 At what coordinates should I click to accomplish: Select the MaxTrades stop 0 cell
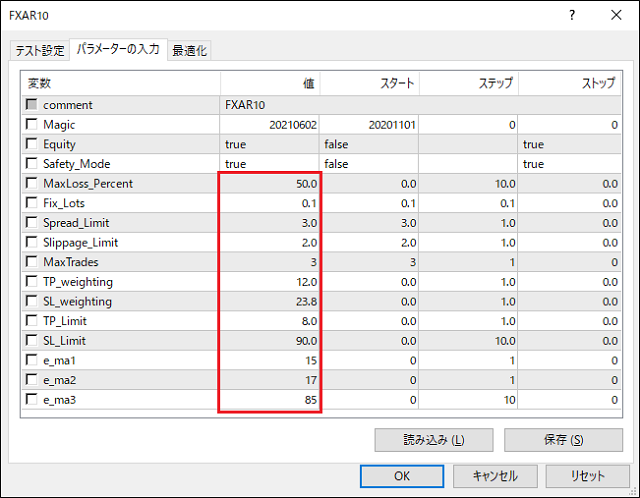[570, 262]
